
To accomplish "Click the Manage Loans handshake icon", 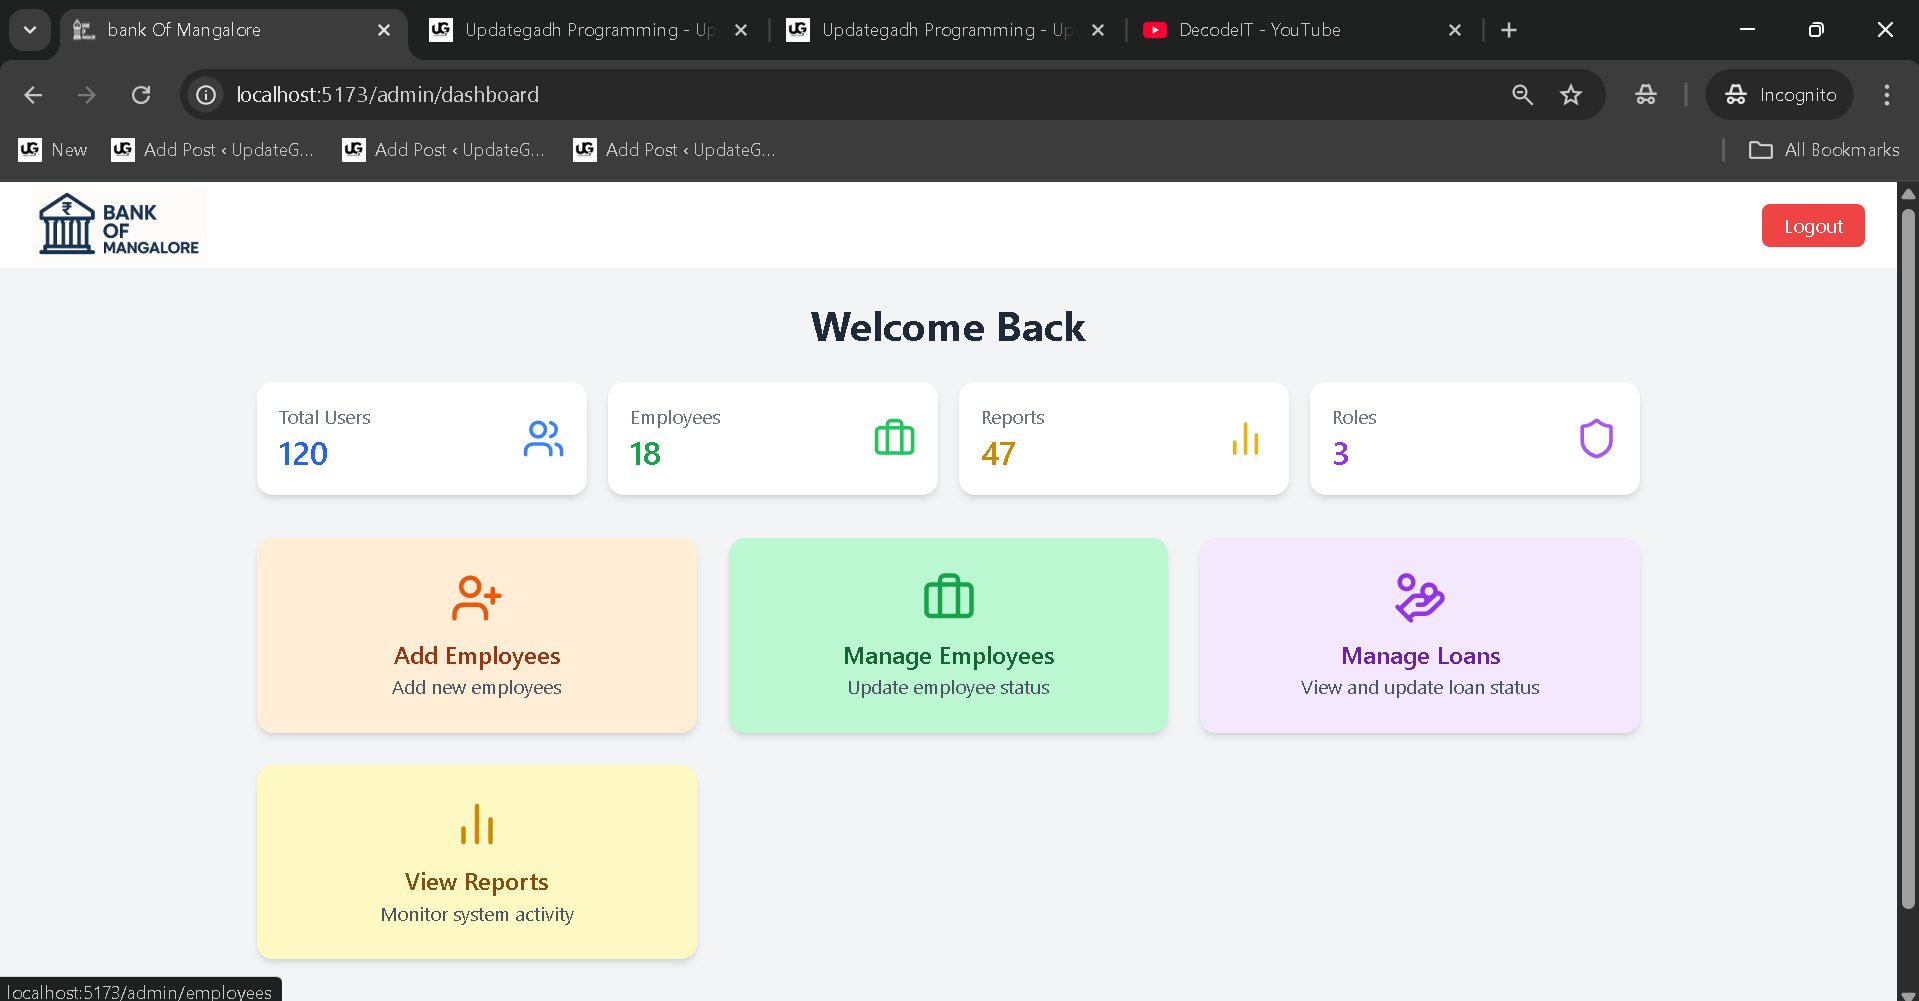I will tap(1420, 597).
